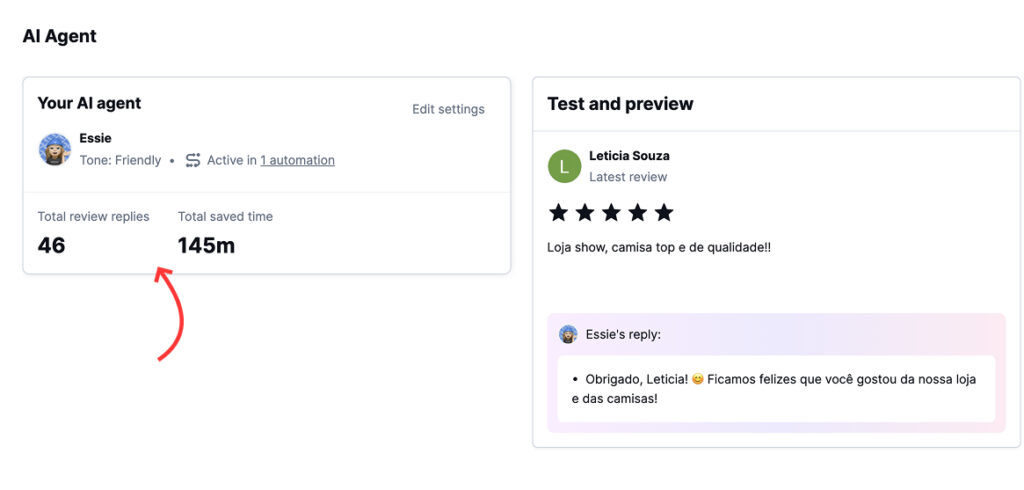1024x490 pixels.
Task: Click the Leticia Souza reviewer name
Action: (x=629, y=156)
